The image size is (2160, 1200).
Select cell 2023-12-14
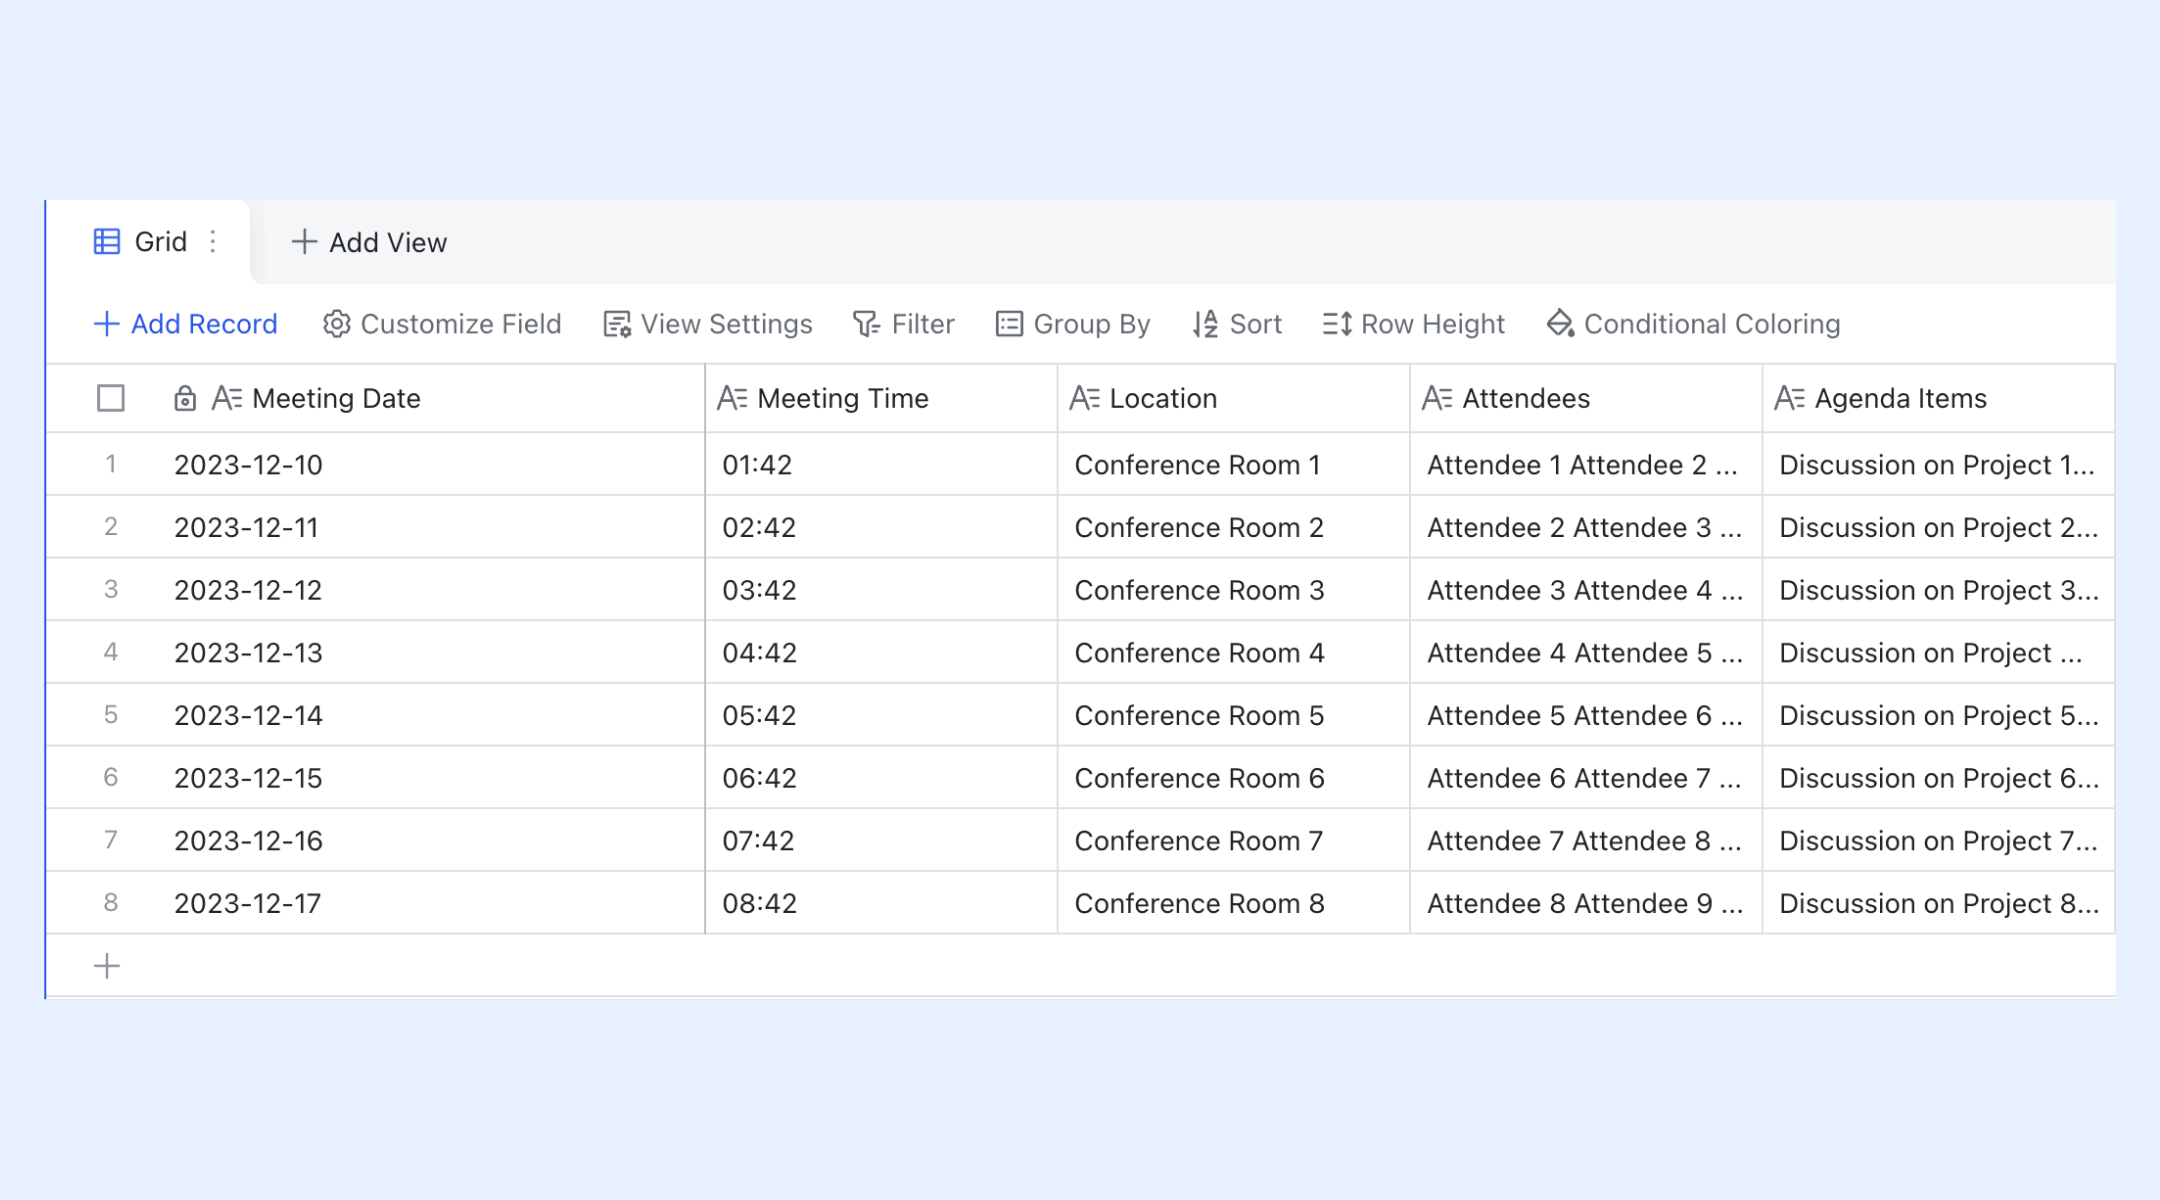(x=431, y=715)
